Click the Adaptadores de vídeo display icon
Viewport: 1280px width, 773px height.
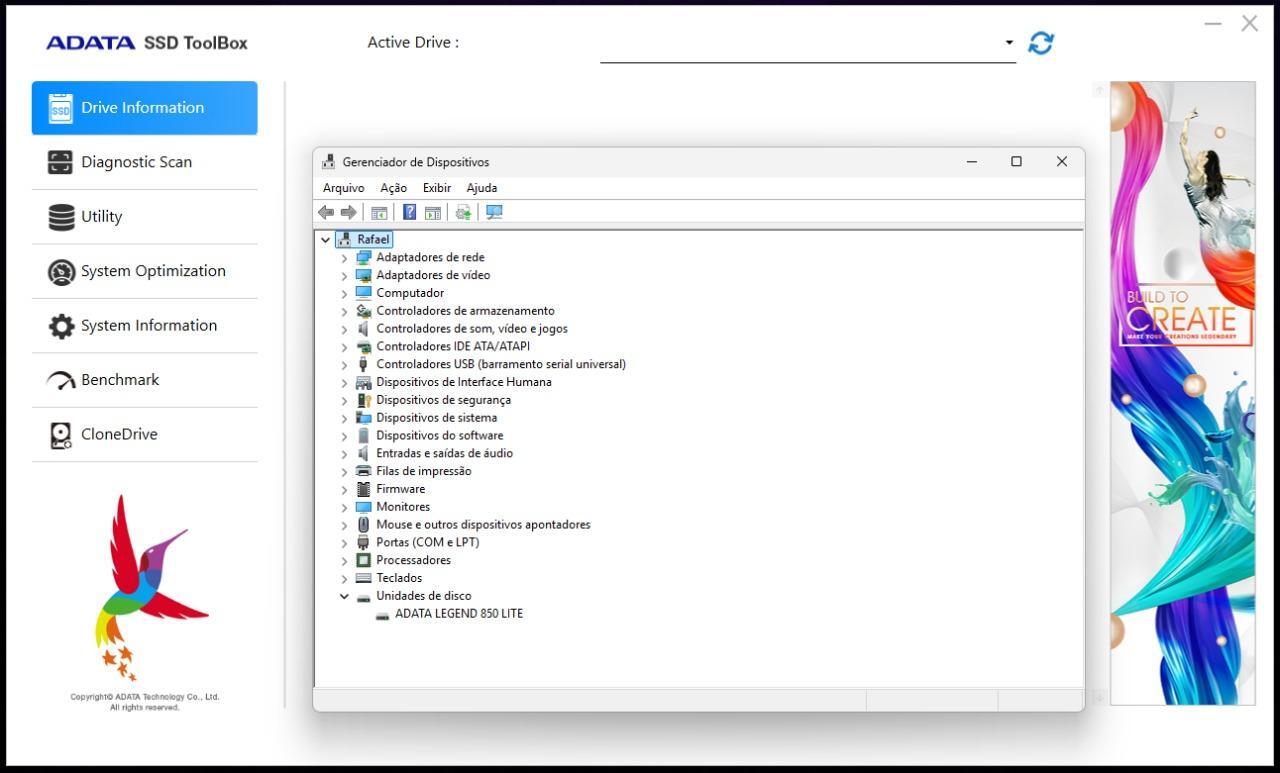click(363, 276)
